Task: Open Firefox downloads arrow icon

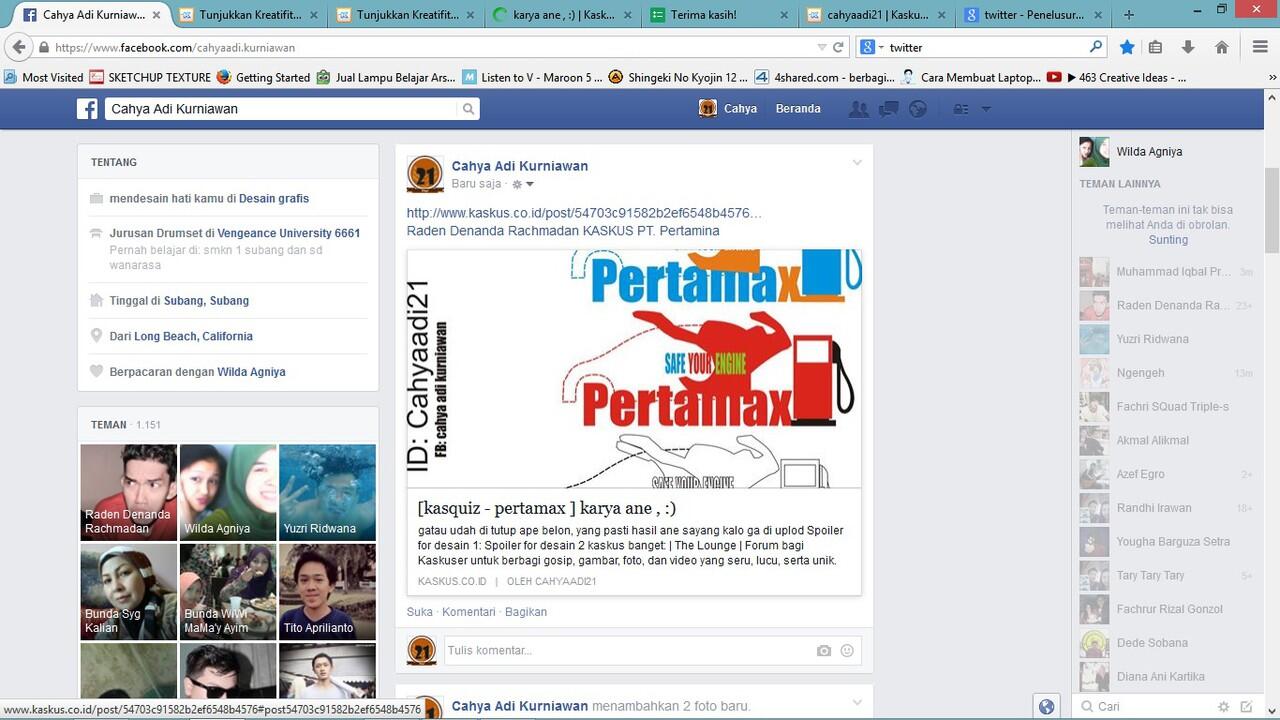Action: 1188,47
